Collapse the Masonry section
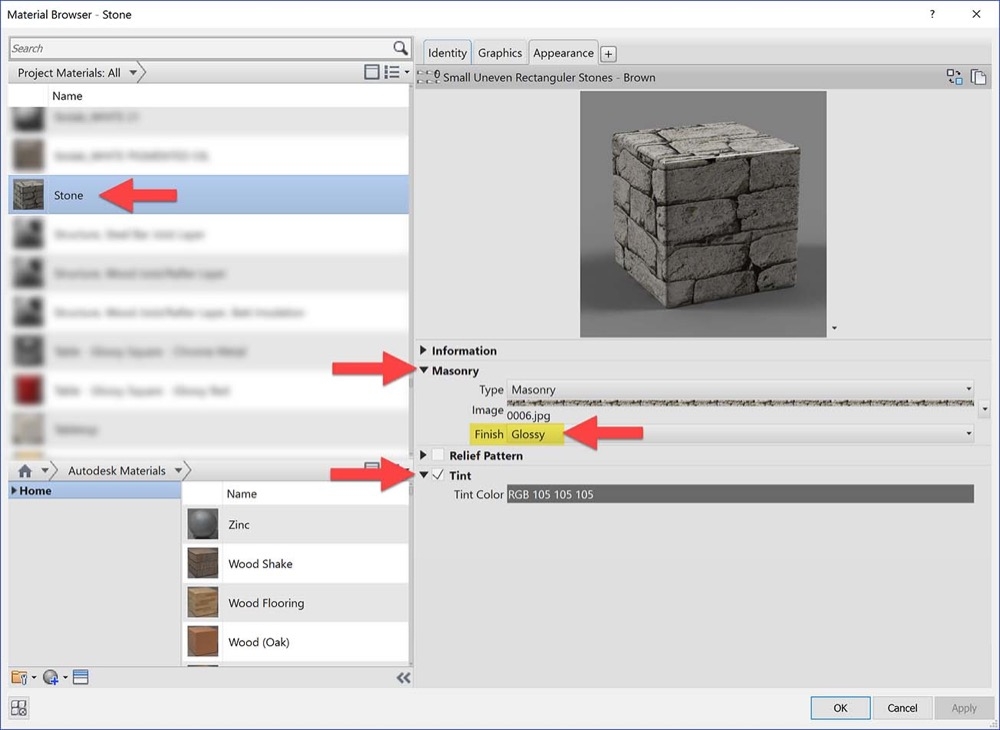This screenshot has width=1000, height=730. pos(424,370)
